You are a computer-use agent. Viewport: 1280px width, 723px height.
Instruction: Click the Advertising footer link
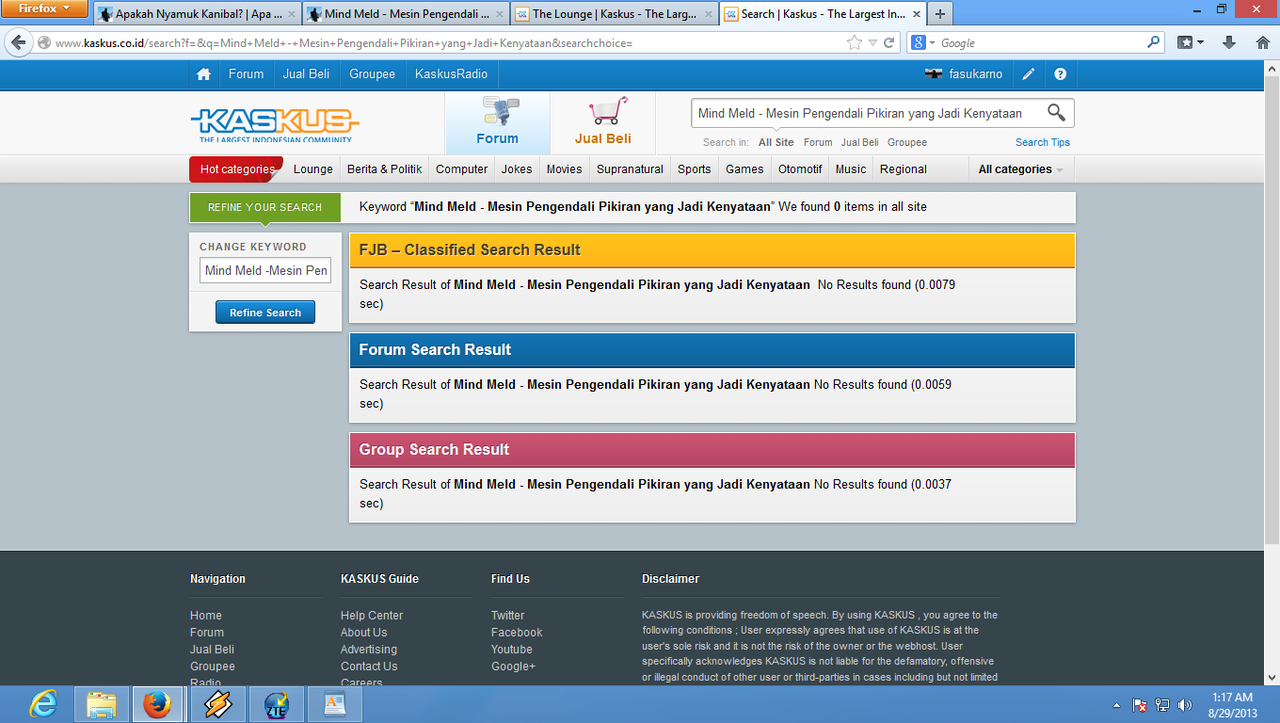[369, 649]
